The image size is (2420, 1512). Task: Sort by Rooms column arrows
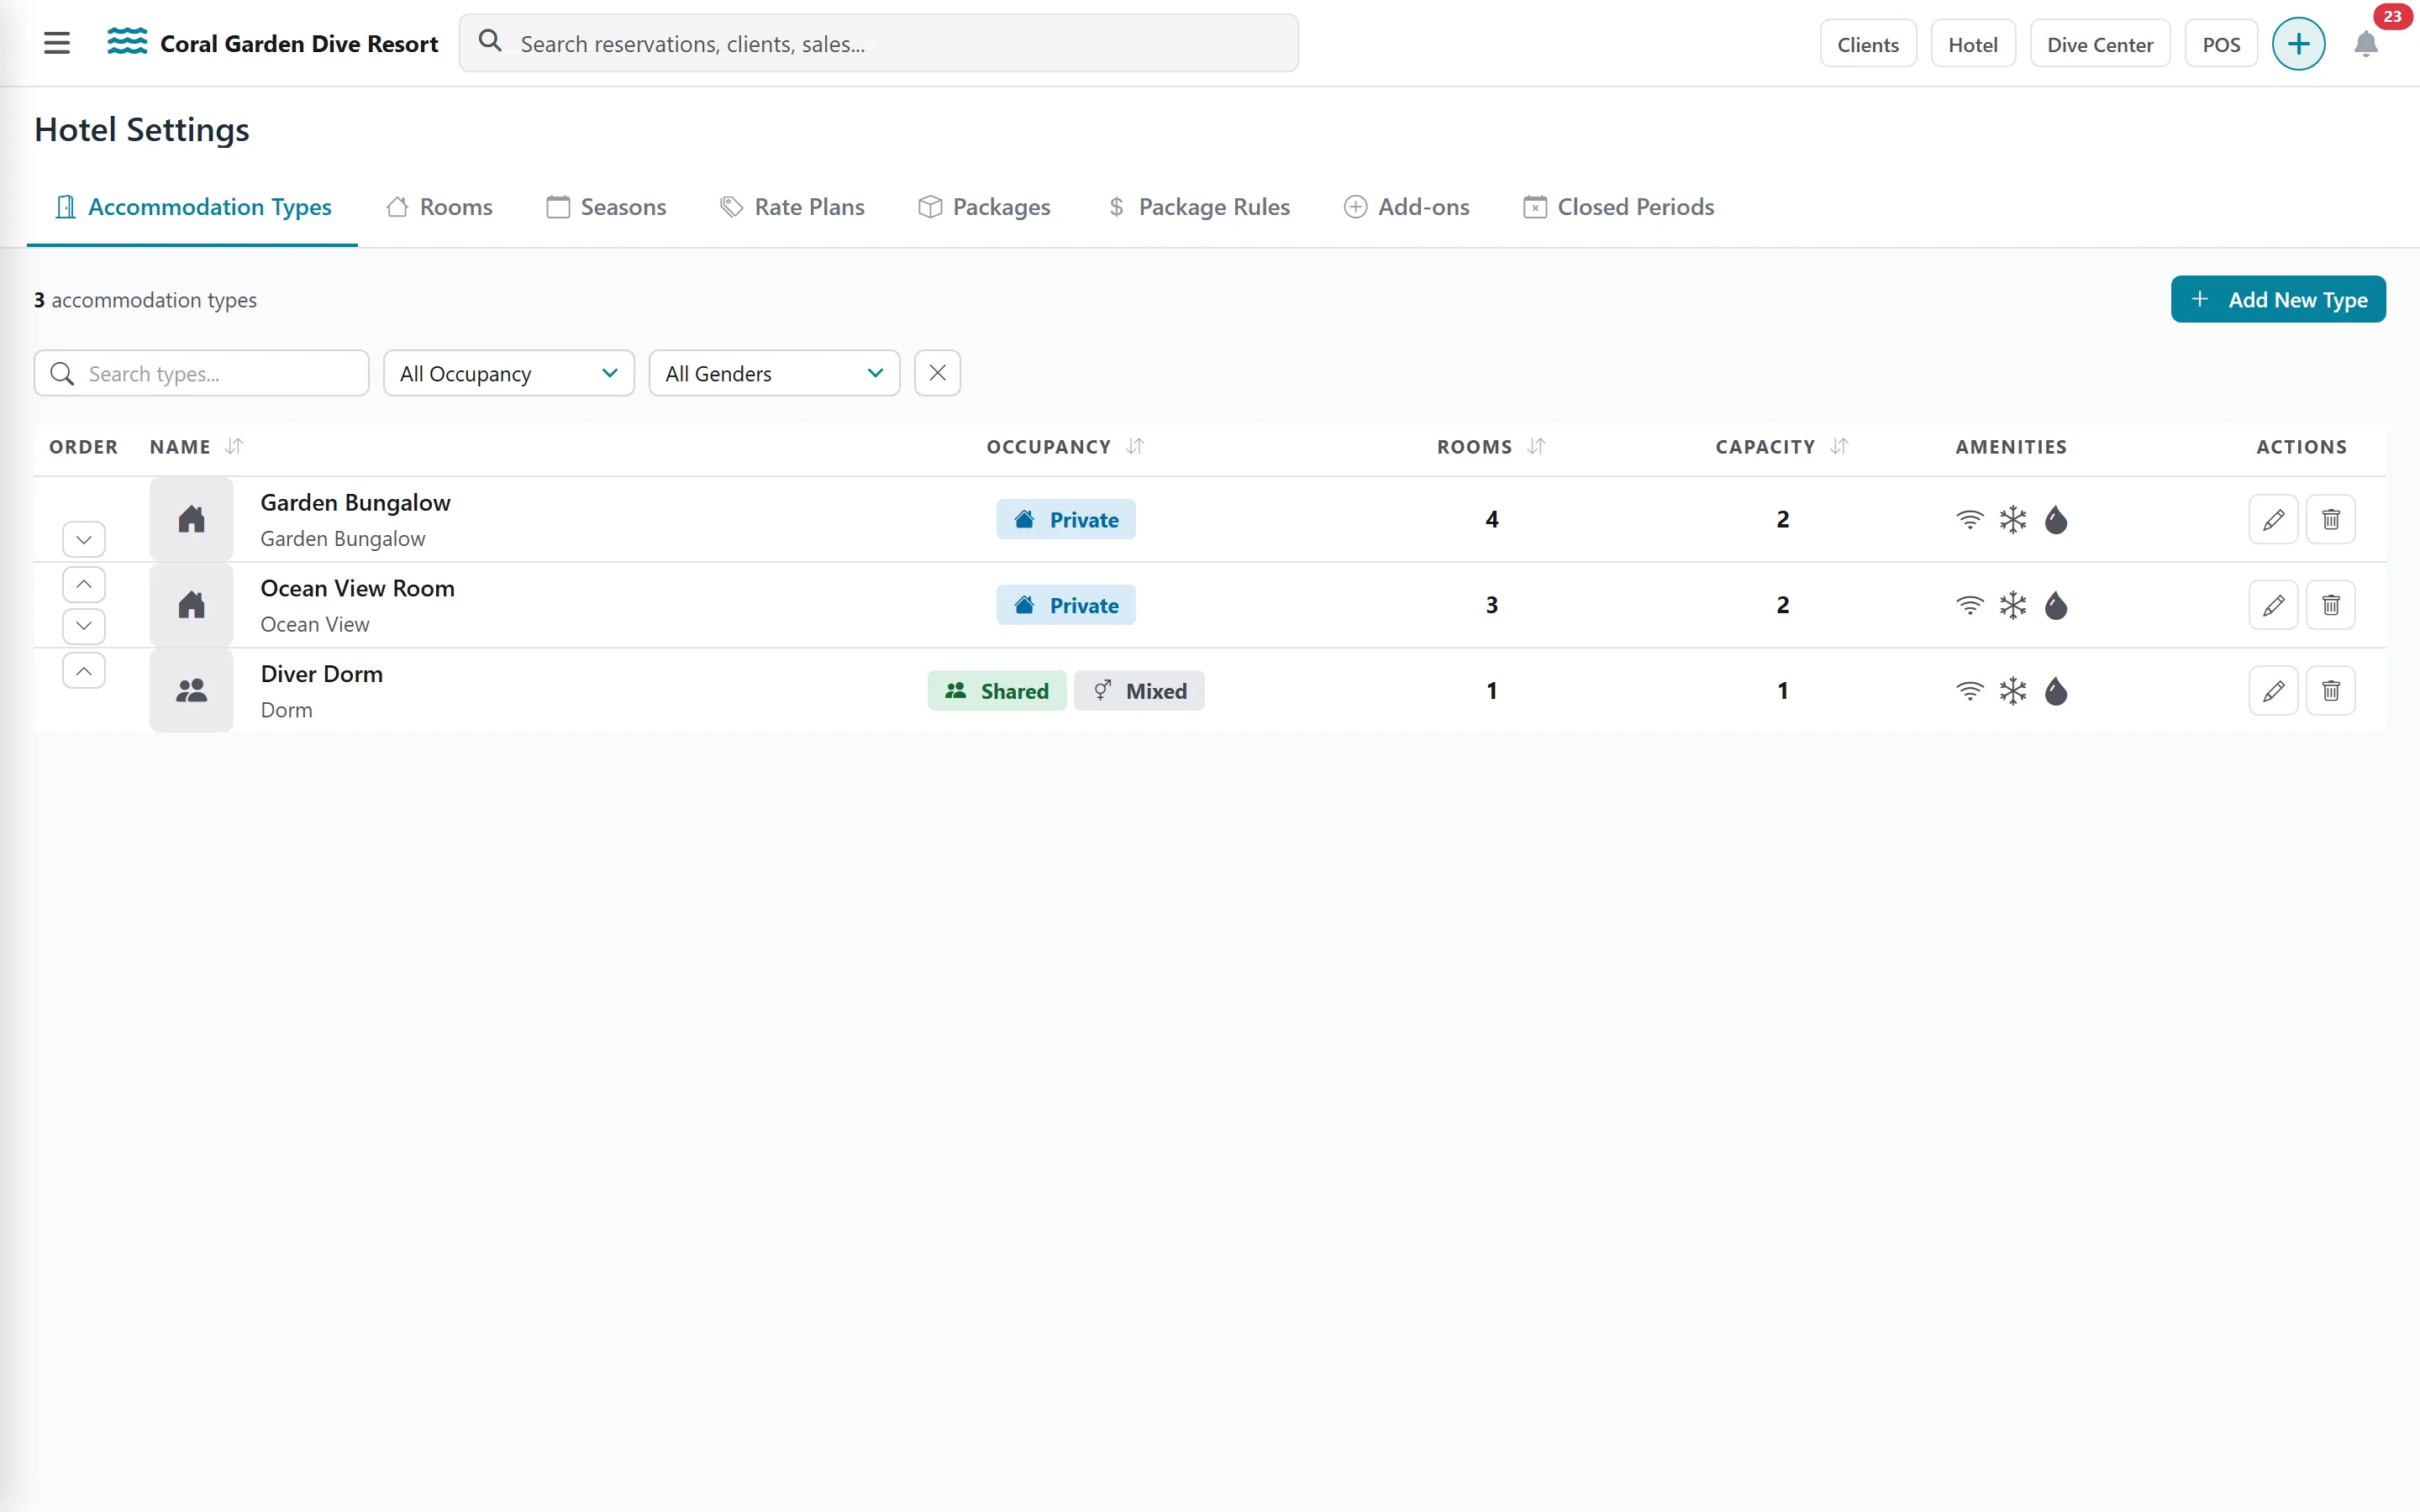pos(1537,446)
